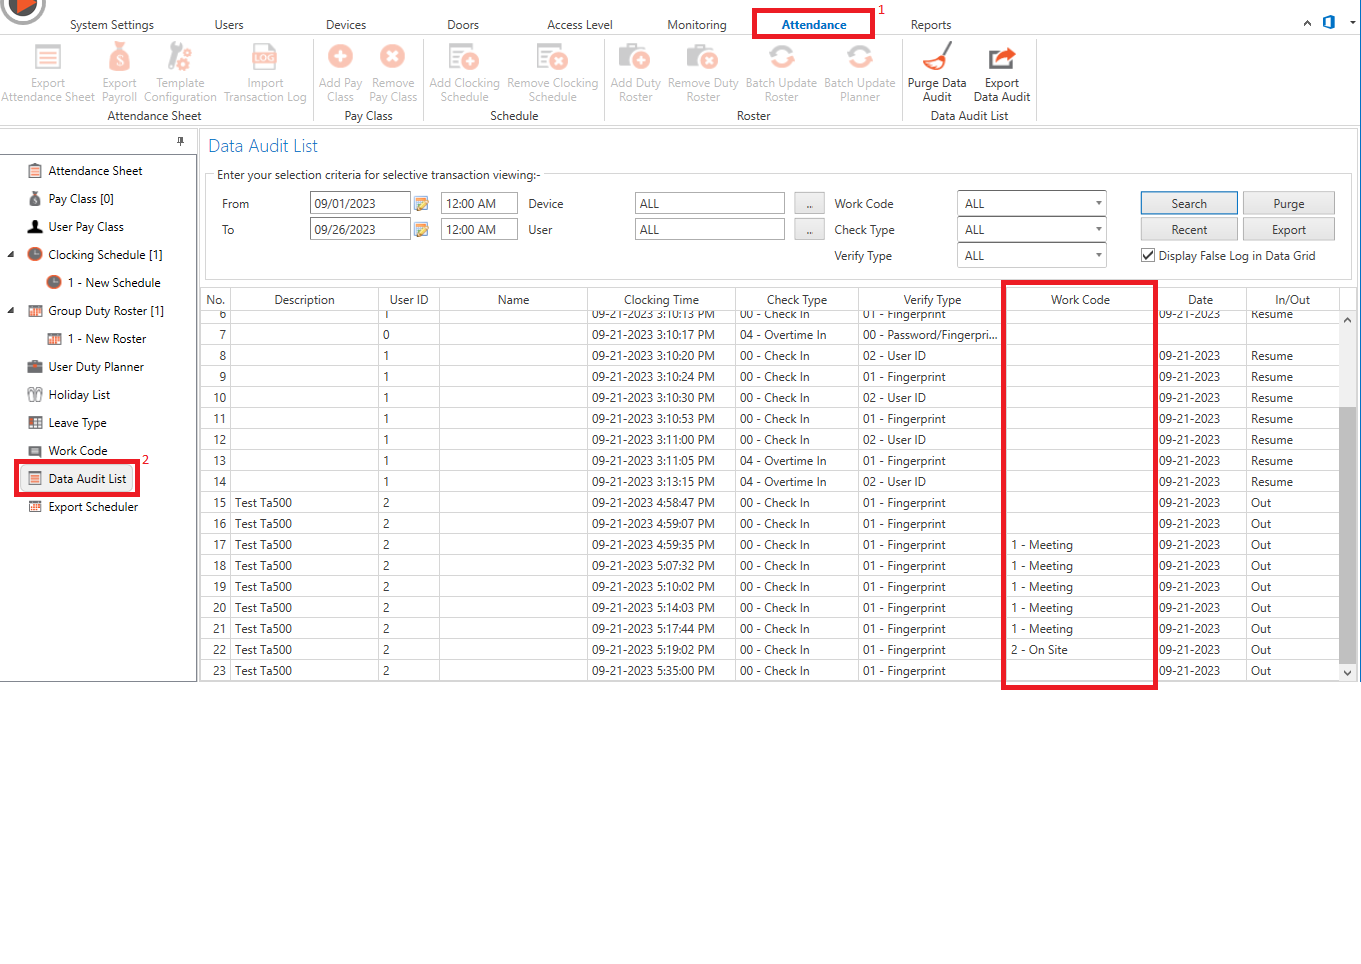Click the Export Attendance Sheet ribbon icon
The width and height of the screenshot is (1361, 964).
pos(47,57)
